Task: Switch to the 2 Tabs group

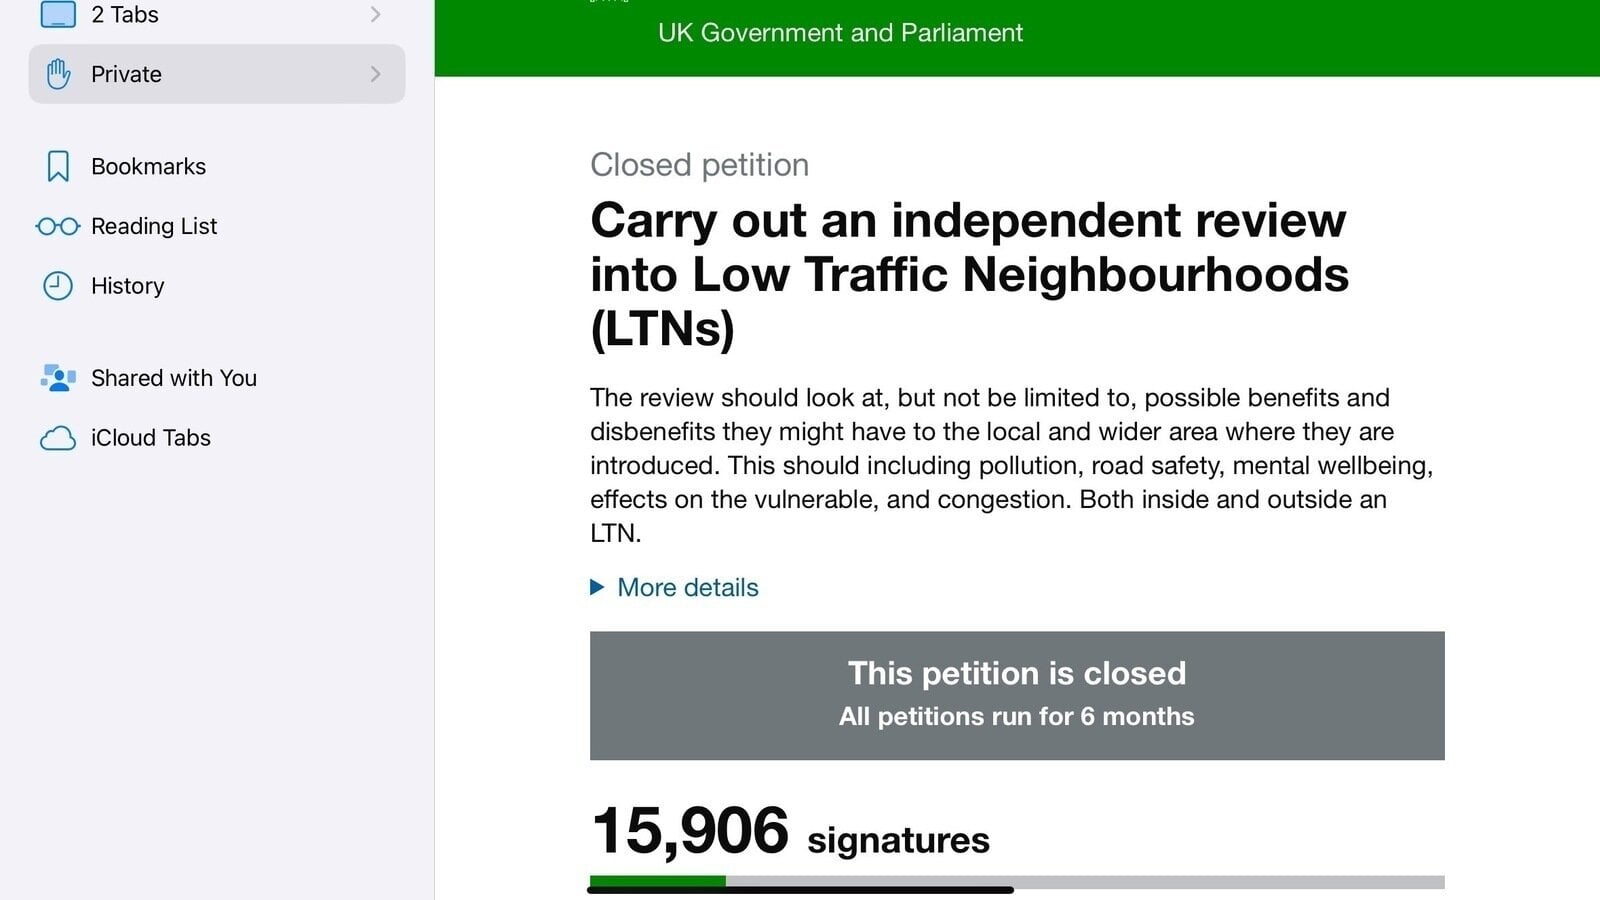Action: tap(123, 14)
